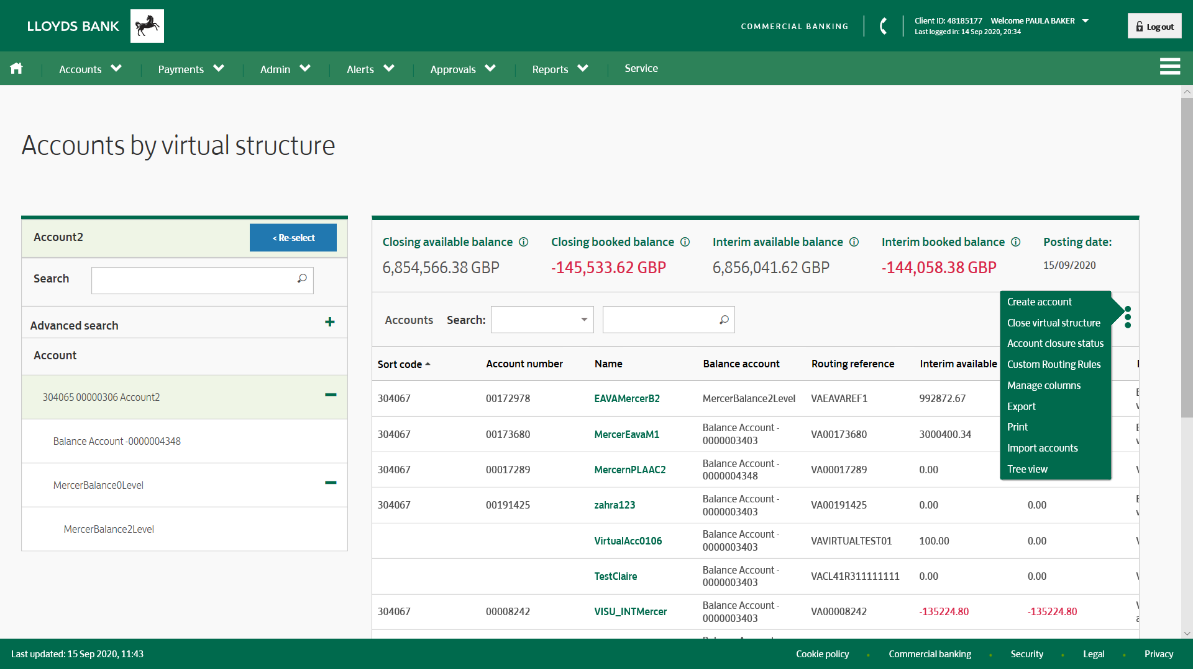The height and width of the screenshot is (669, 1193).
Task: Select Balance Account -0000004348 tree row
Action: [x=184, y=441]
